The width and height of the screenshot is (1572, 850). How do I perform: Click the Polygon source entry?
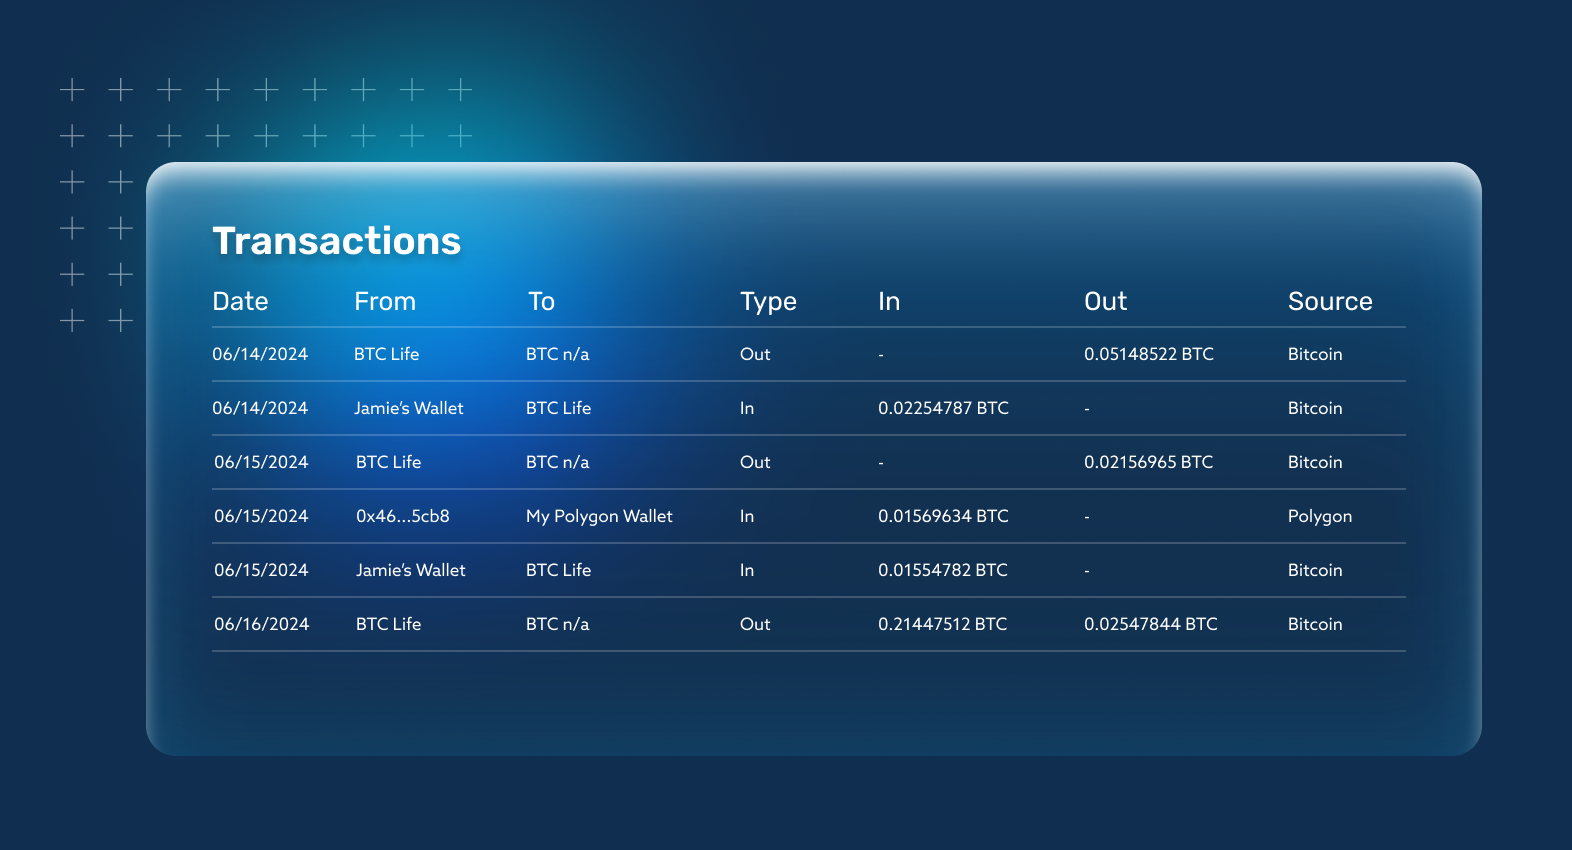[1319, 516]
